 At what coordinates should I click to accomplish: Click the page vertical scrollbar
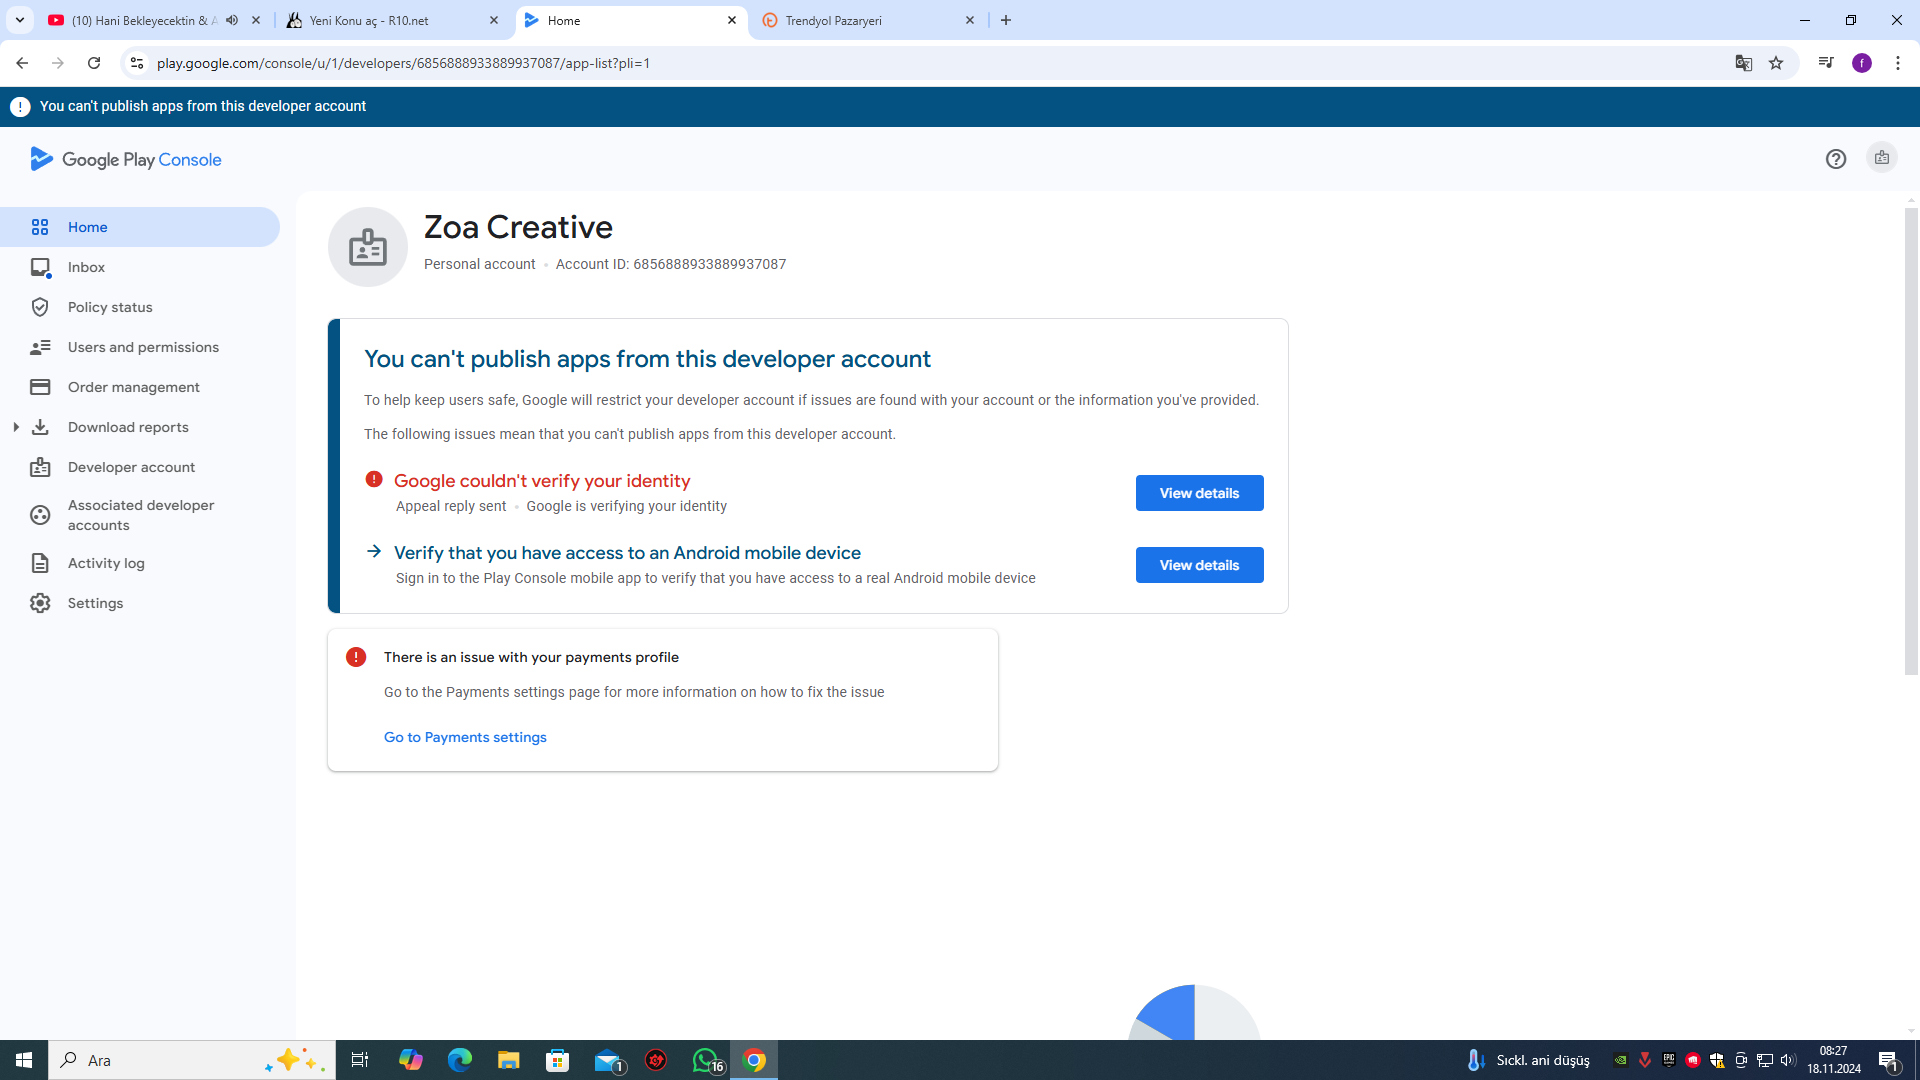pyautogui.click(x=1911, y=440)
